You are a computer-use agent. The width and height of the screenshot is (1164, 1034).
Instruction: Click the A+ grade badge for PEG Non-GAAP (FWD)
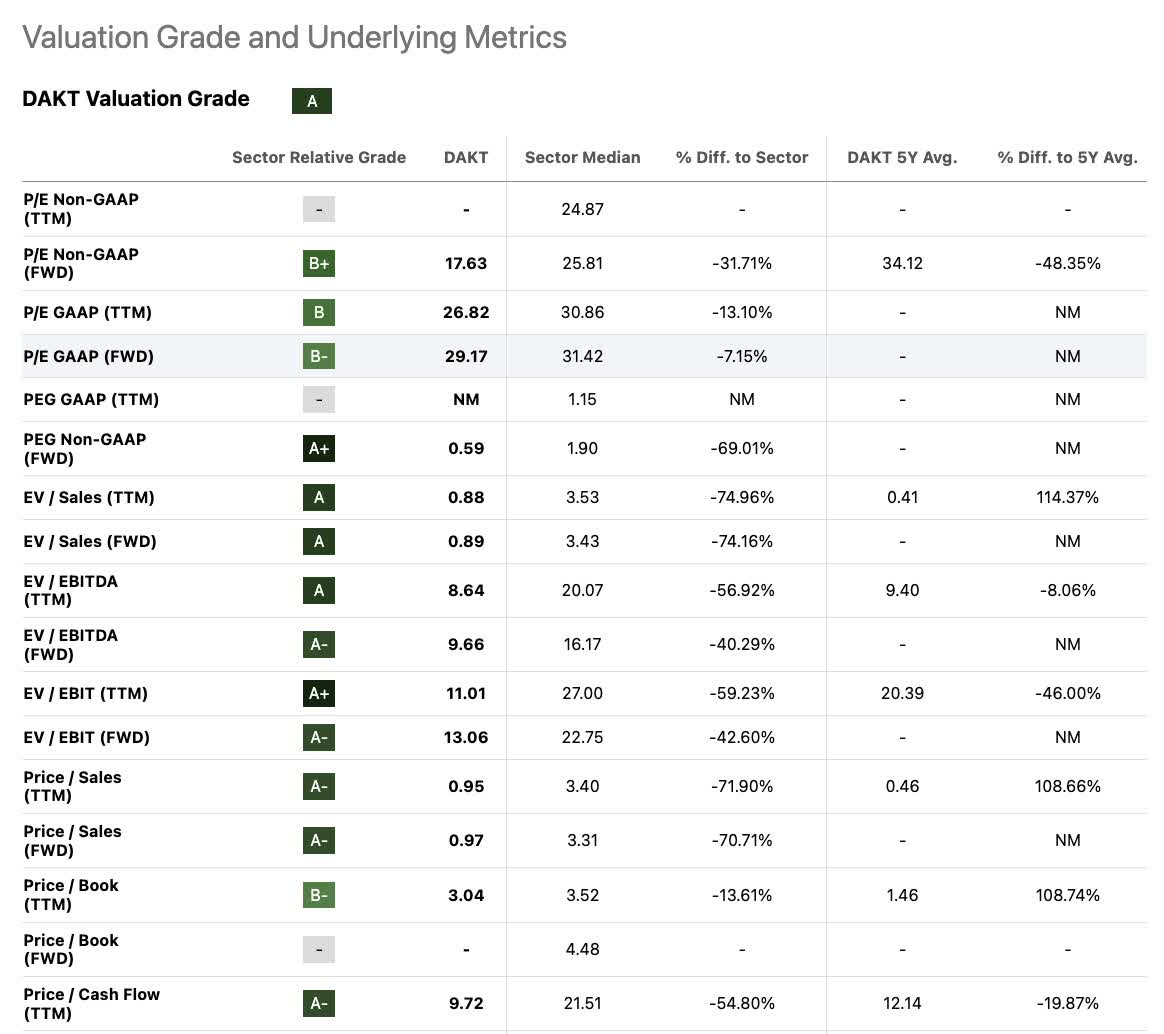click(x=319, y=448)
